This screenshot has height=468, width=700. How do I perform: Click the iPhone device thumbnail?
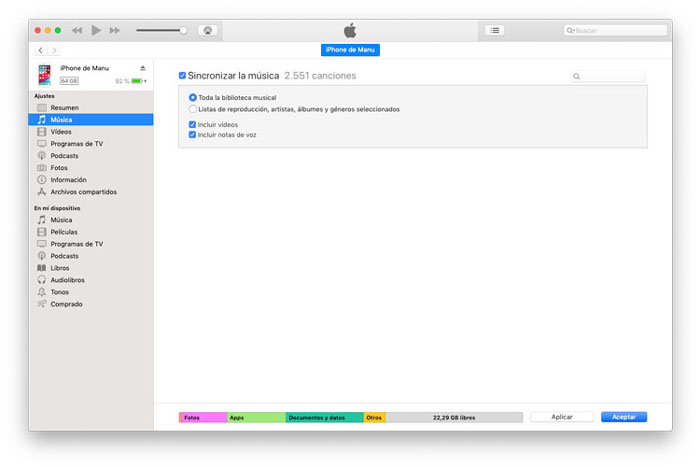point(44,75)
